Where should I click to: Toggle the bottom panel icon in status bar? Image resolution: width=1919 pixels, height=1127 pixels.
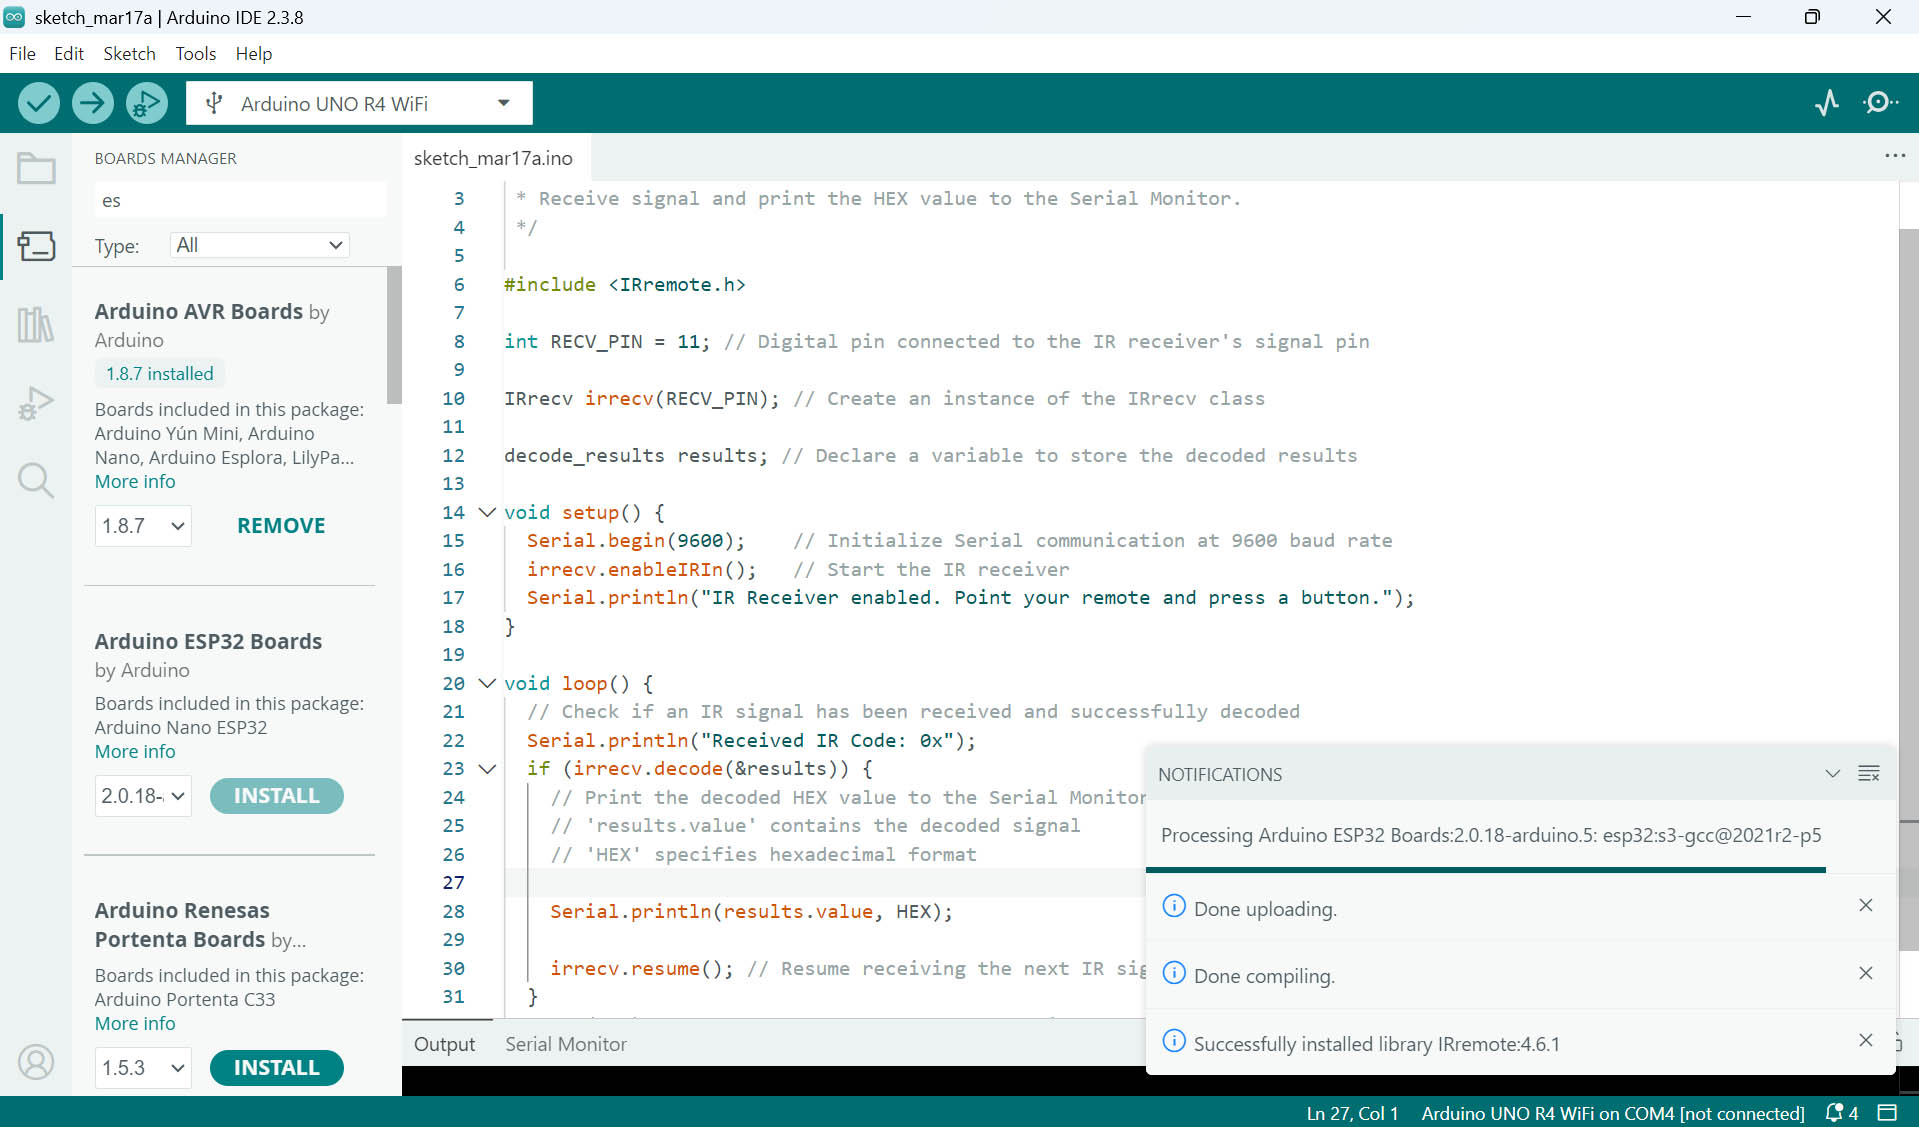[x=1887, y=1113]
